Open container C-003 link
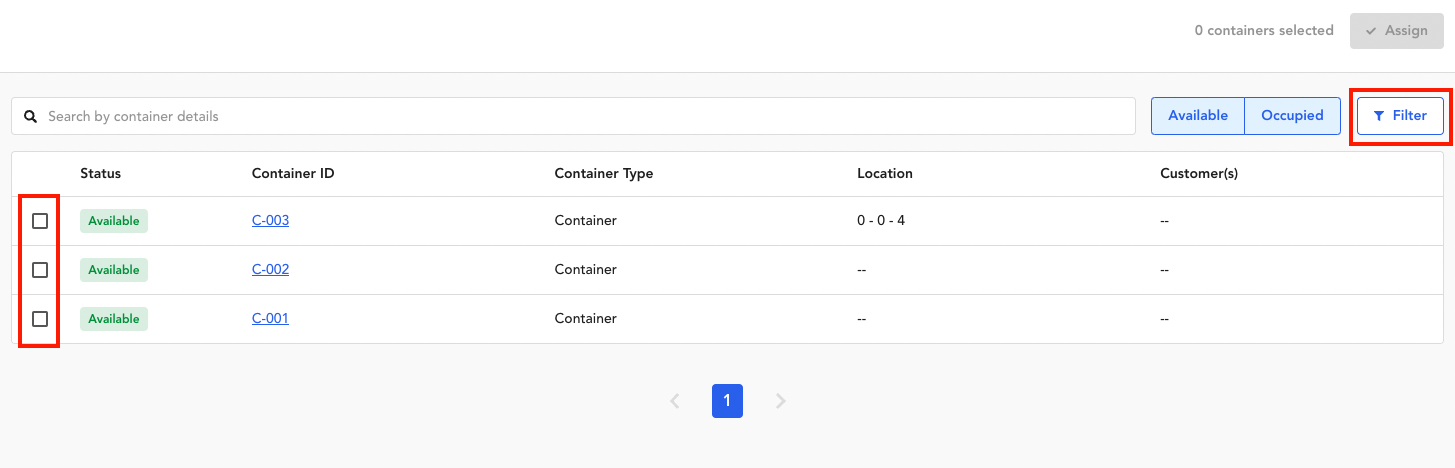 [270, 220]
